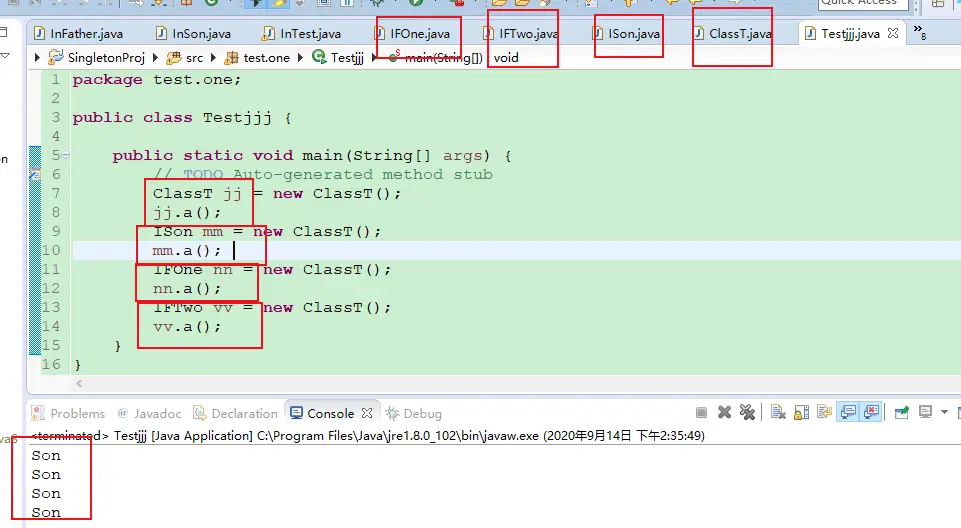Image resolution: width=961 pixels, height=528 pixels.
Task: Remove all terminated launches in Console
Action: click(x=747, y=412)
